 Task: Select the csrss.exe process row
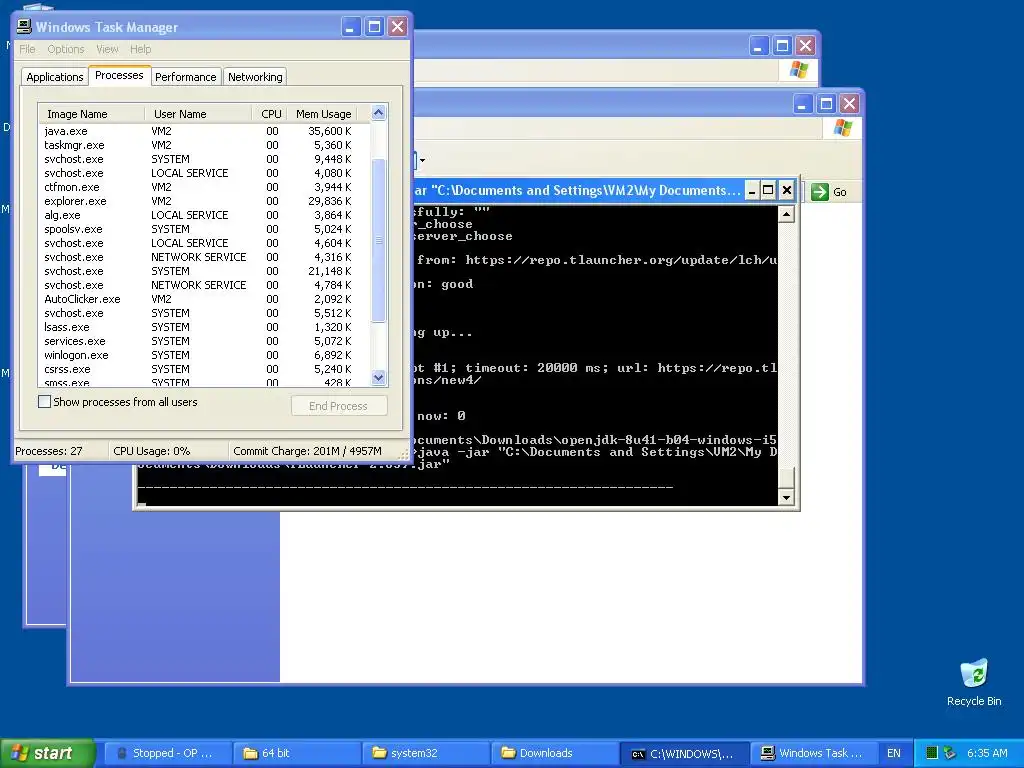(204, 369)
